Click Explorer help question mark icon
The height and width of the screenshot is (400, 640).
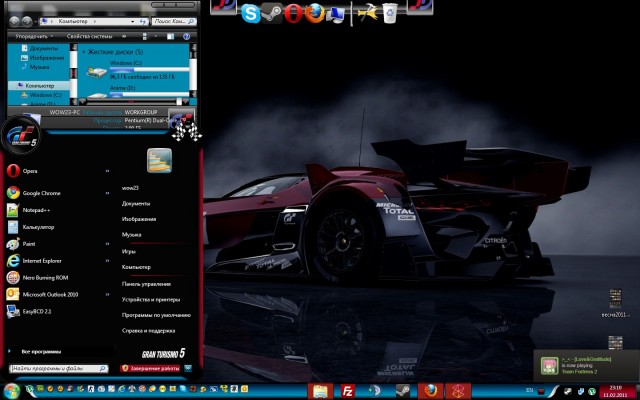click(187, 36)
